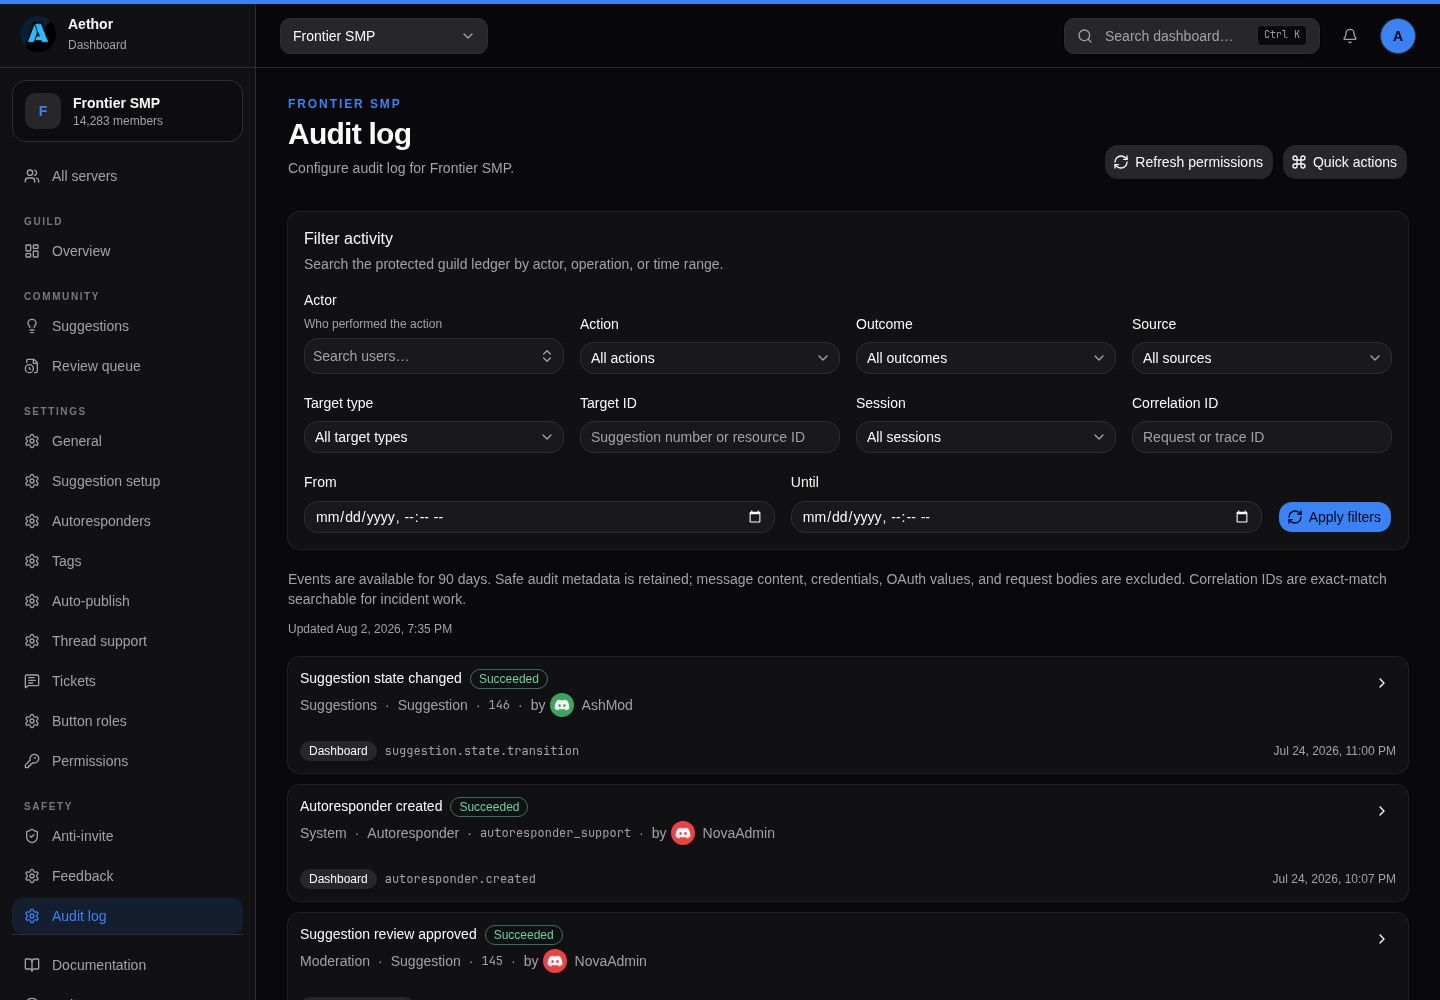Open the Documentation link
This screenshot has width=1440, height=1000.
point(127,965)
